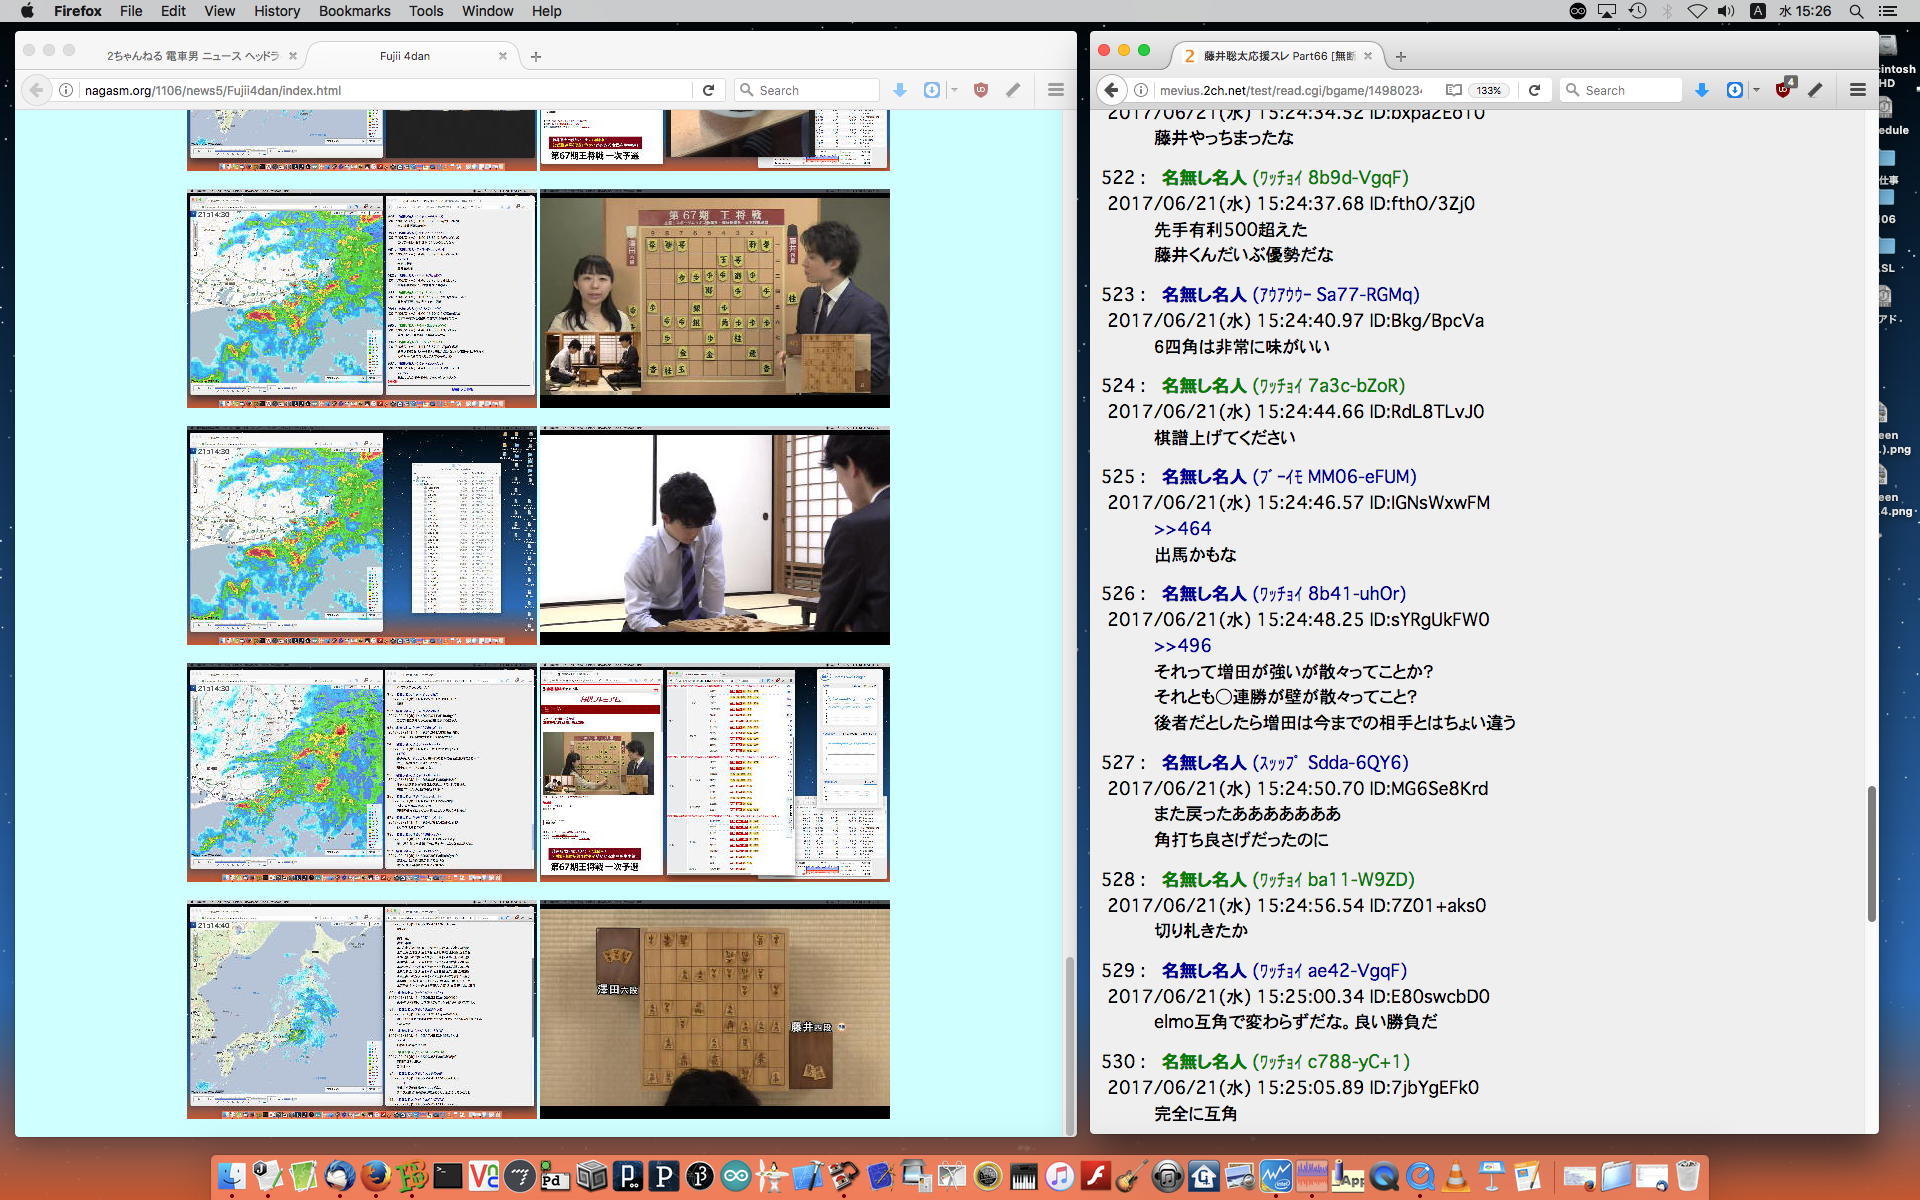Click the right window vertical scrollbar thumb

[x=1871, y=853]
